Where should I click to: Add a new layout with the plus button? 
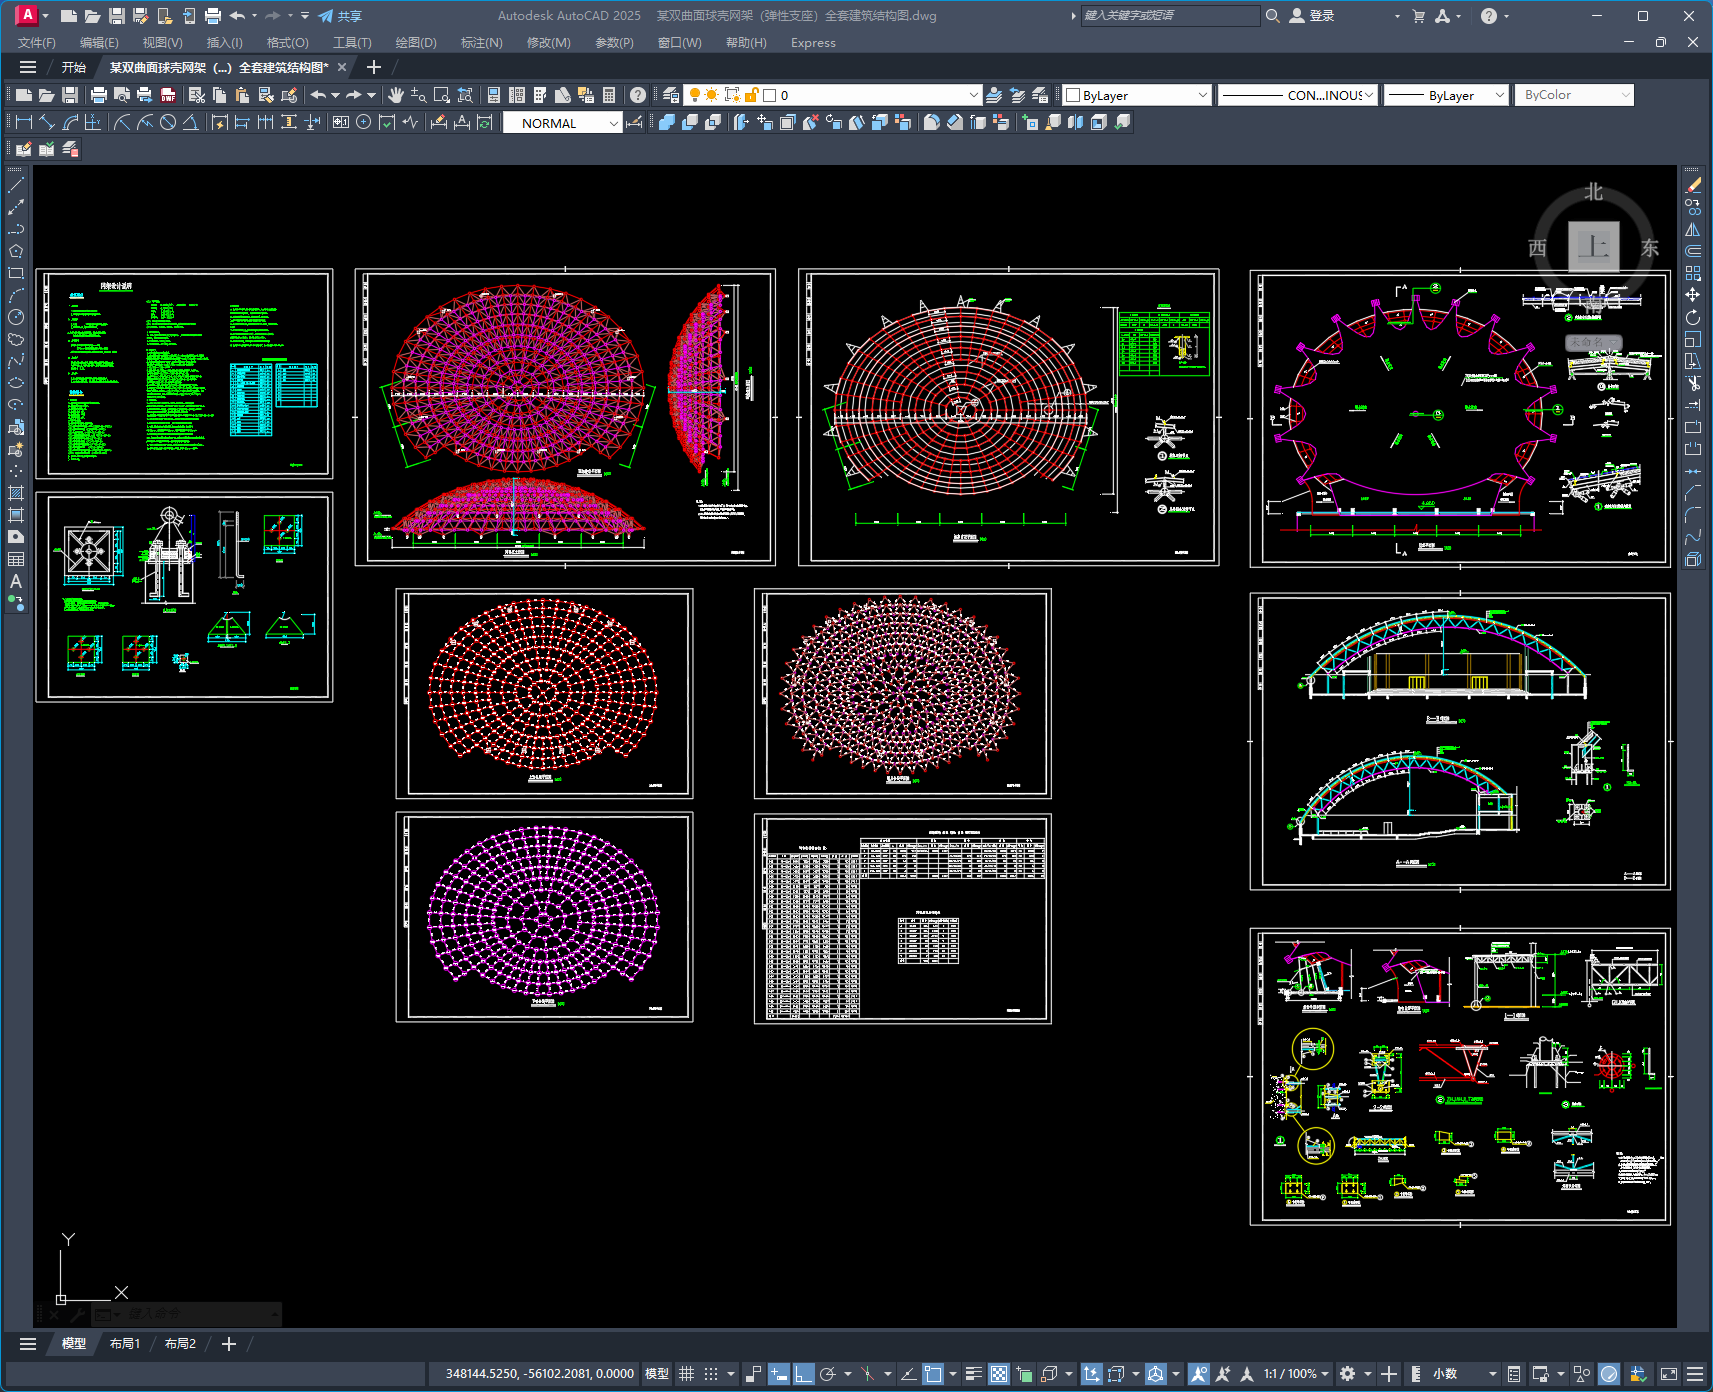(x=229, y=1344)
